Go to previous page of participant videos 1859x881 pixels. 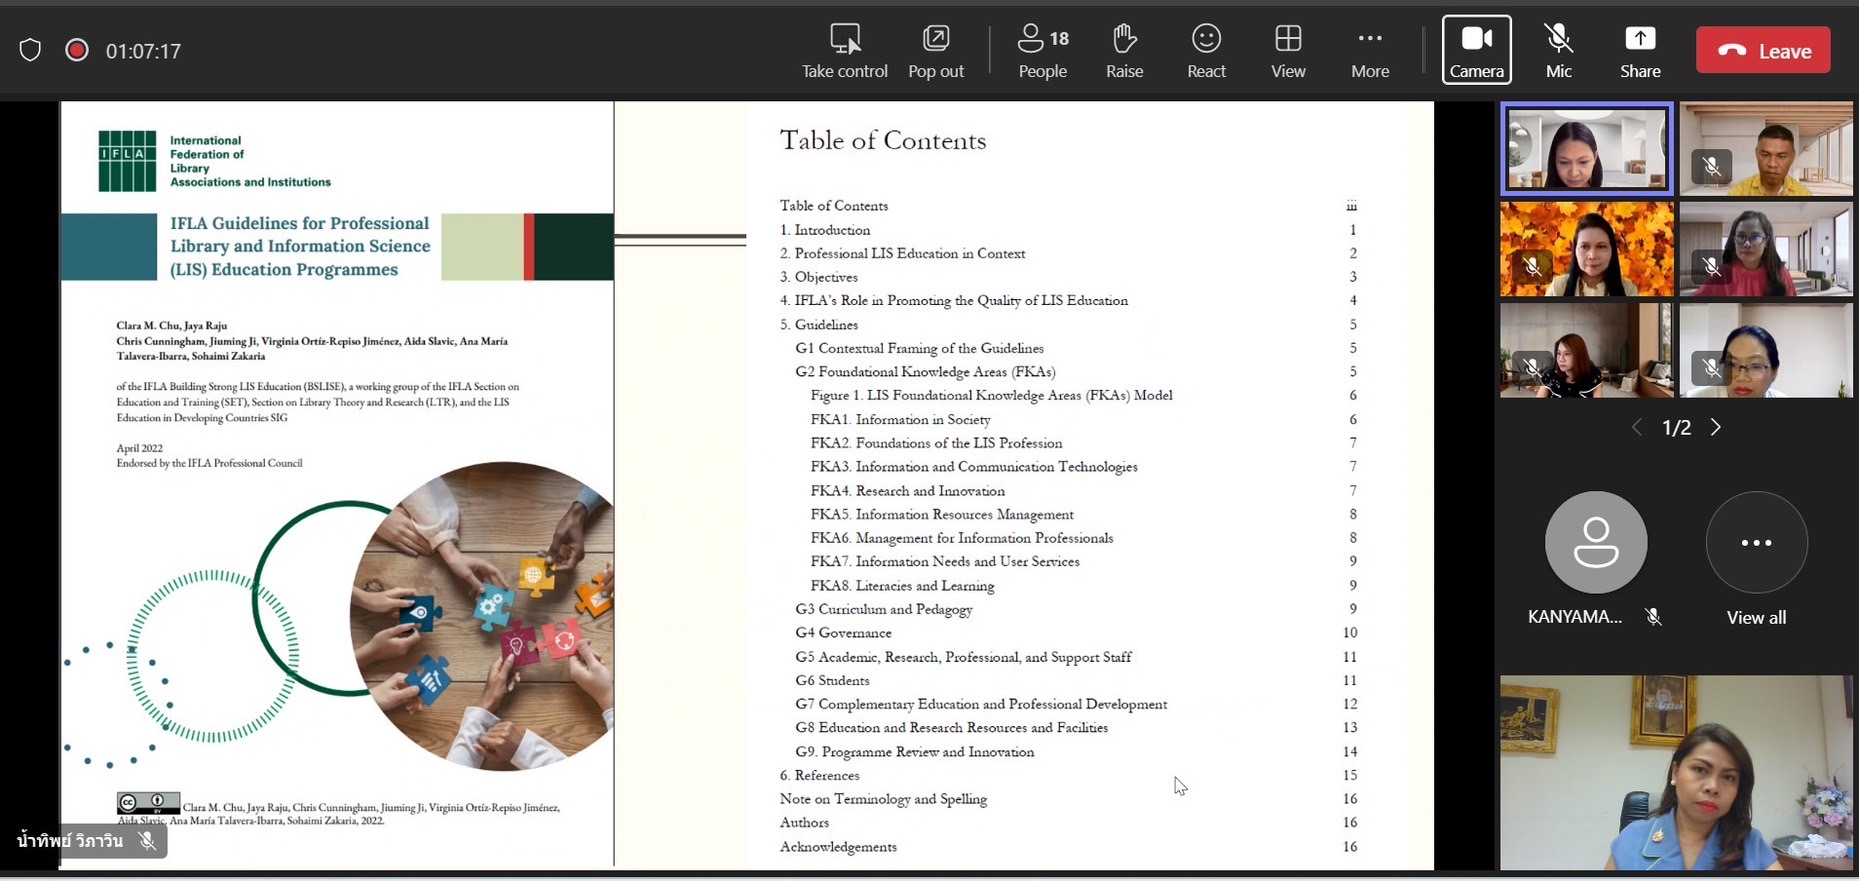[x=1637, y=428]
